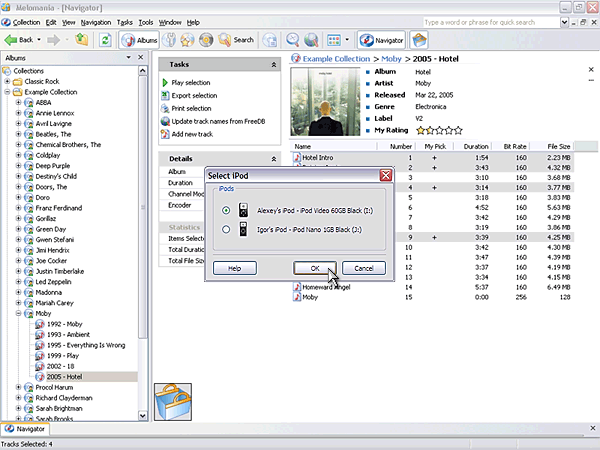Click the tree scrollbar down arrow
Viewport: 600px width, 450px height.
(x=142, y=416)
